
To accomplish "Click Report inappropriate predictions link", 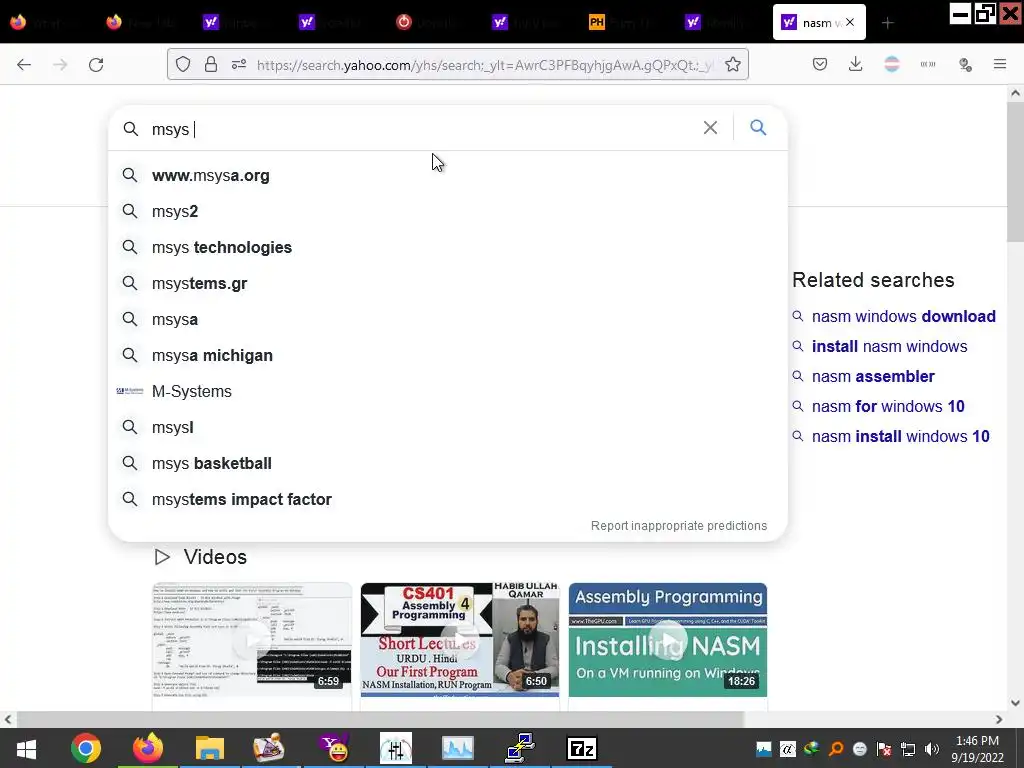I will tap(679, 526).
